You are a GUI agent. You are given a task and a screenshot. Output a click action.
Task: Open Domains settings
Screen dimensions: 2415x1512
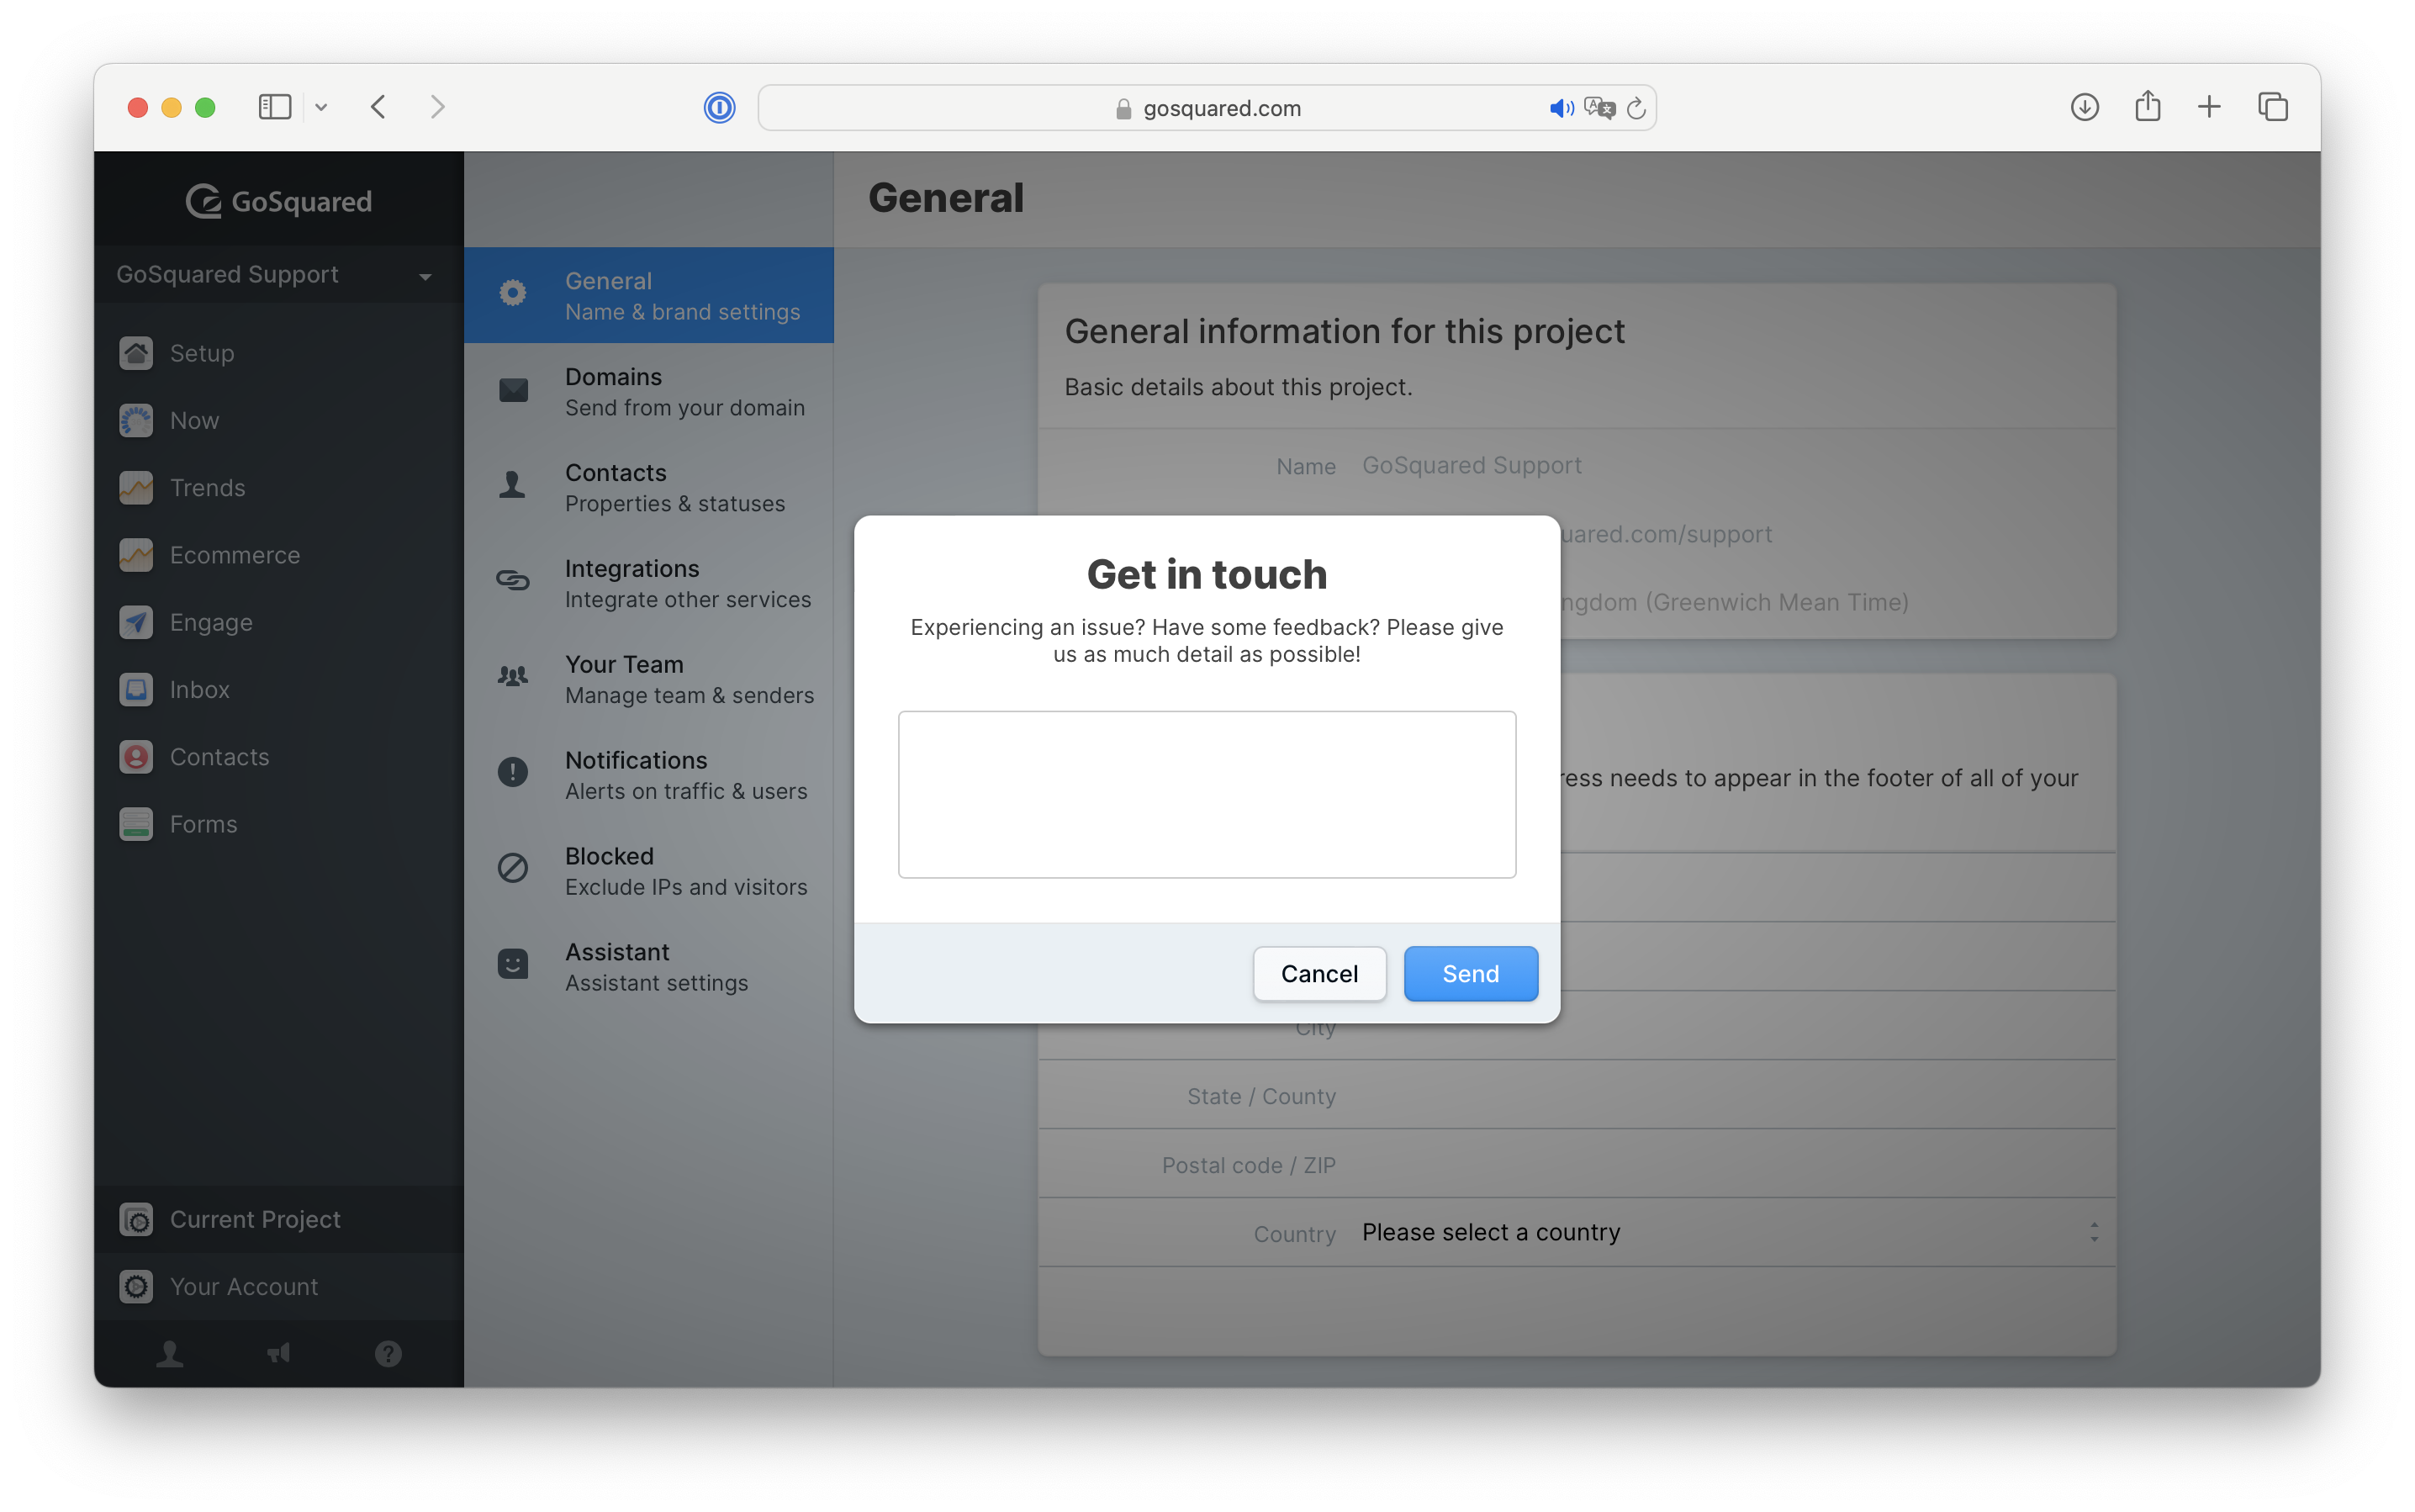649,391
